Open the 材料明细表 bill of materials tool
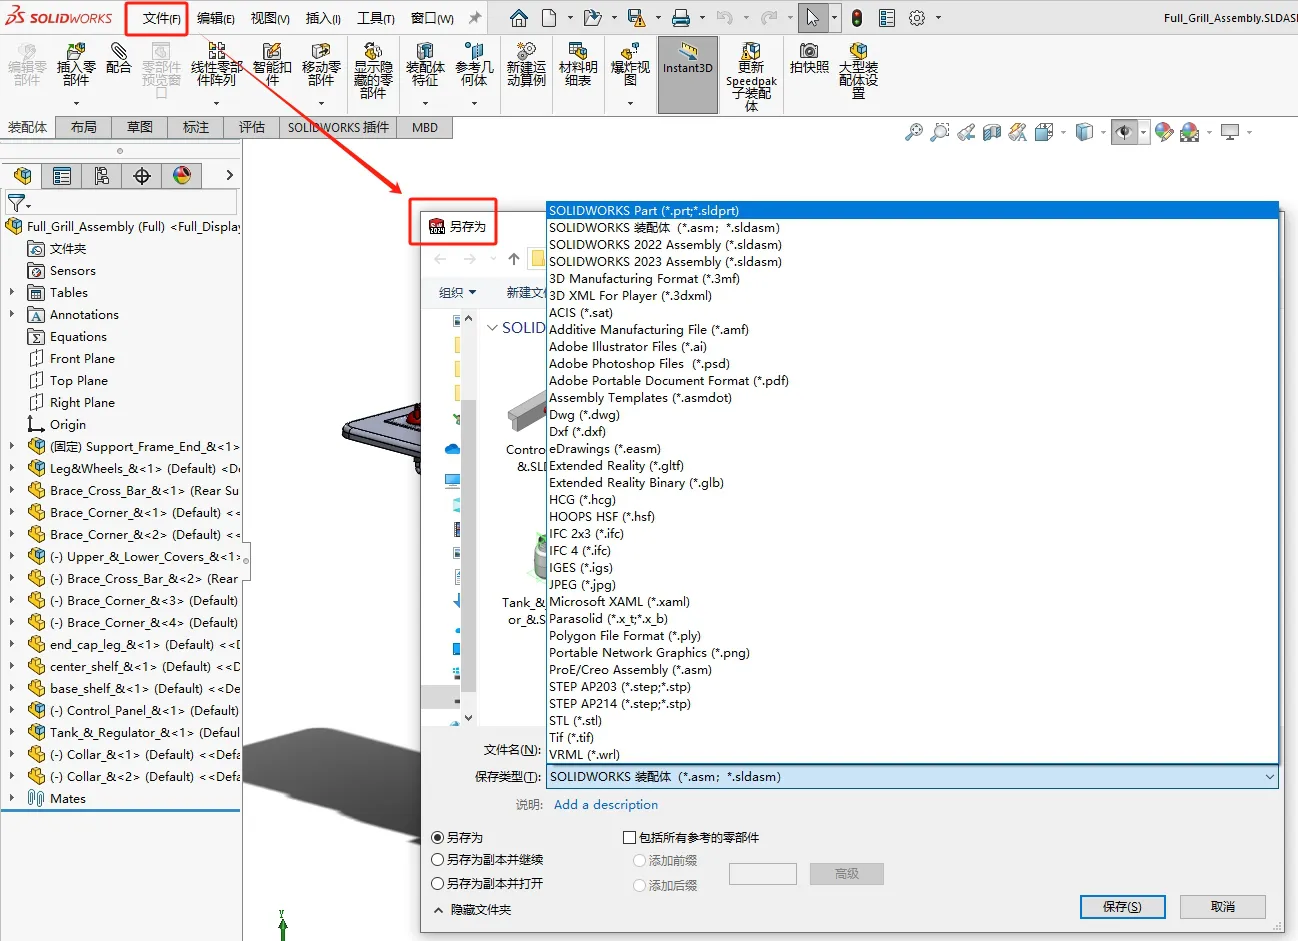The height and width of the screenshot is (941, 1298). [578, 66]
